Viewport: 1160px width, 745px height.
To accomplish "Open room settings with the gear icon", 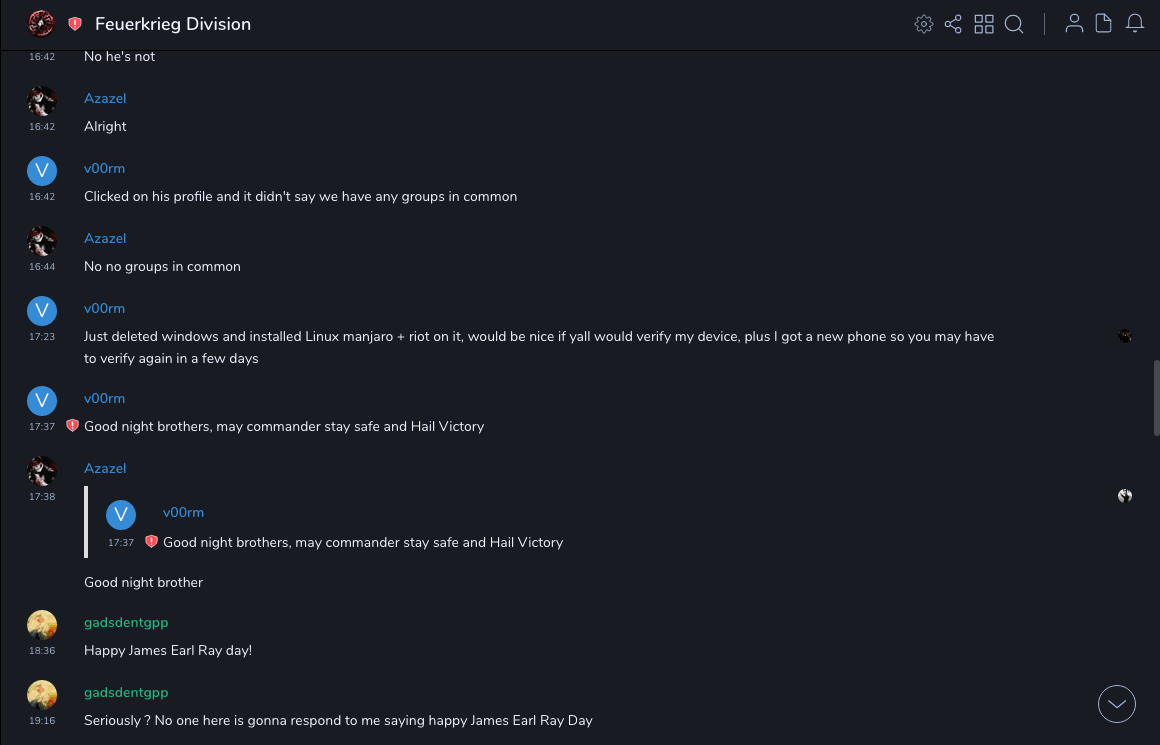I will (924, 24).
